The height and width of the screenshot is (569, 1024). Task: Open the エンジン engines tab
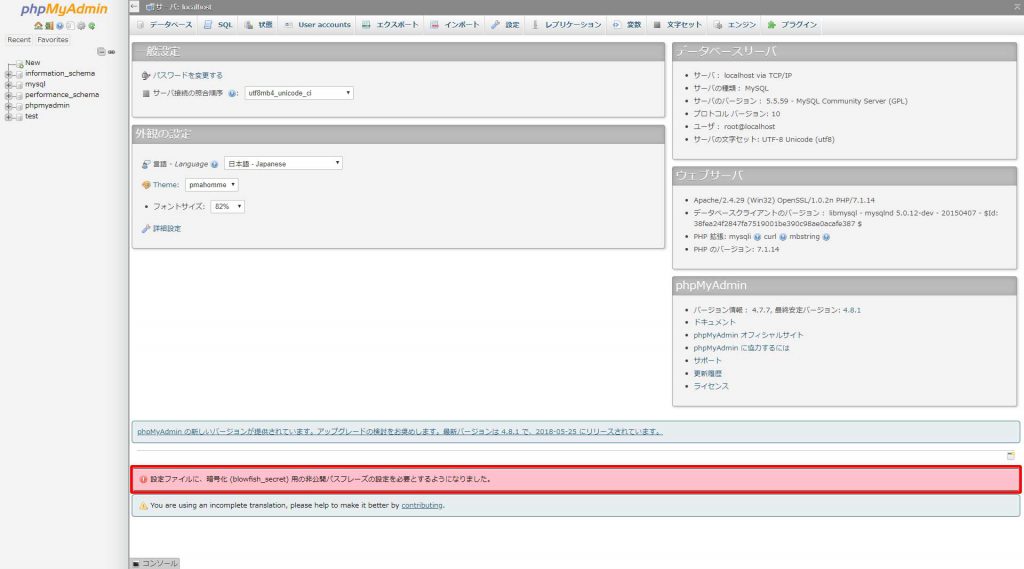(735, 25)
